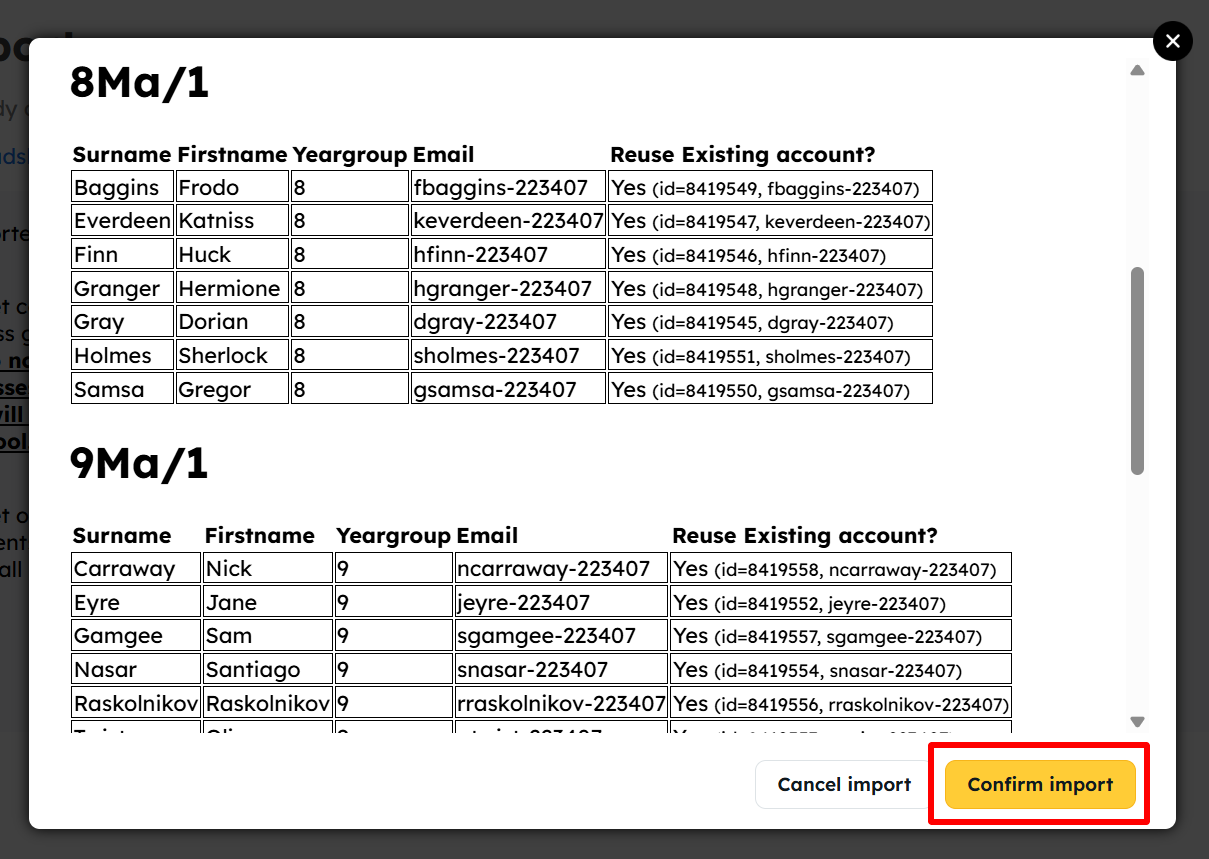This screenshot has height=859, width=1209.
Task: Click the reuse cell with id=8419551
Action: coord(770,355)
